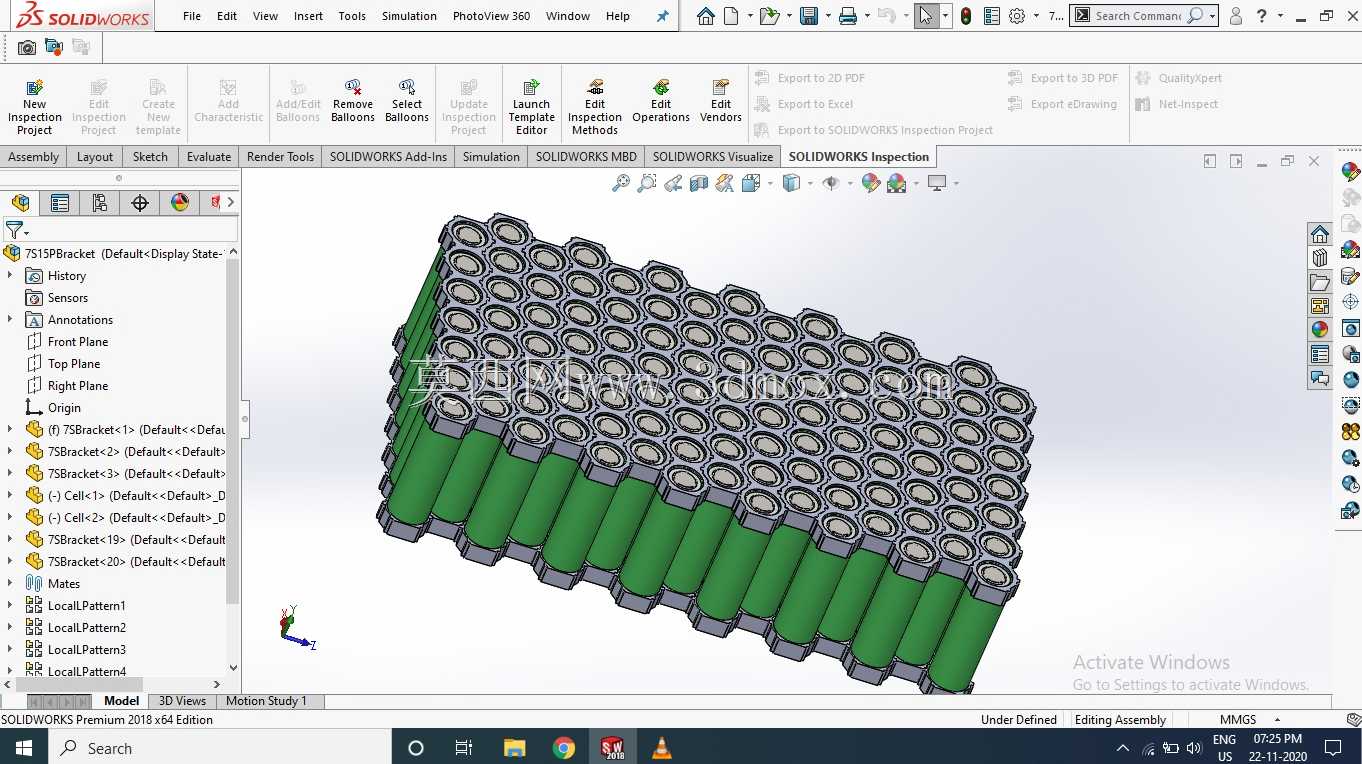Viewport: 1362px width, 764px height.
Task: Expand the LocalLPattern1 feature
Action: pyautogui.click(x=10, y=606)
